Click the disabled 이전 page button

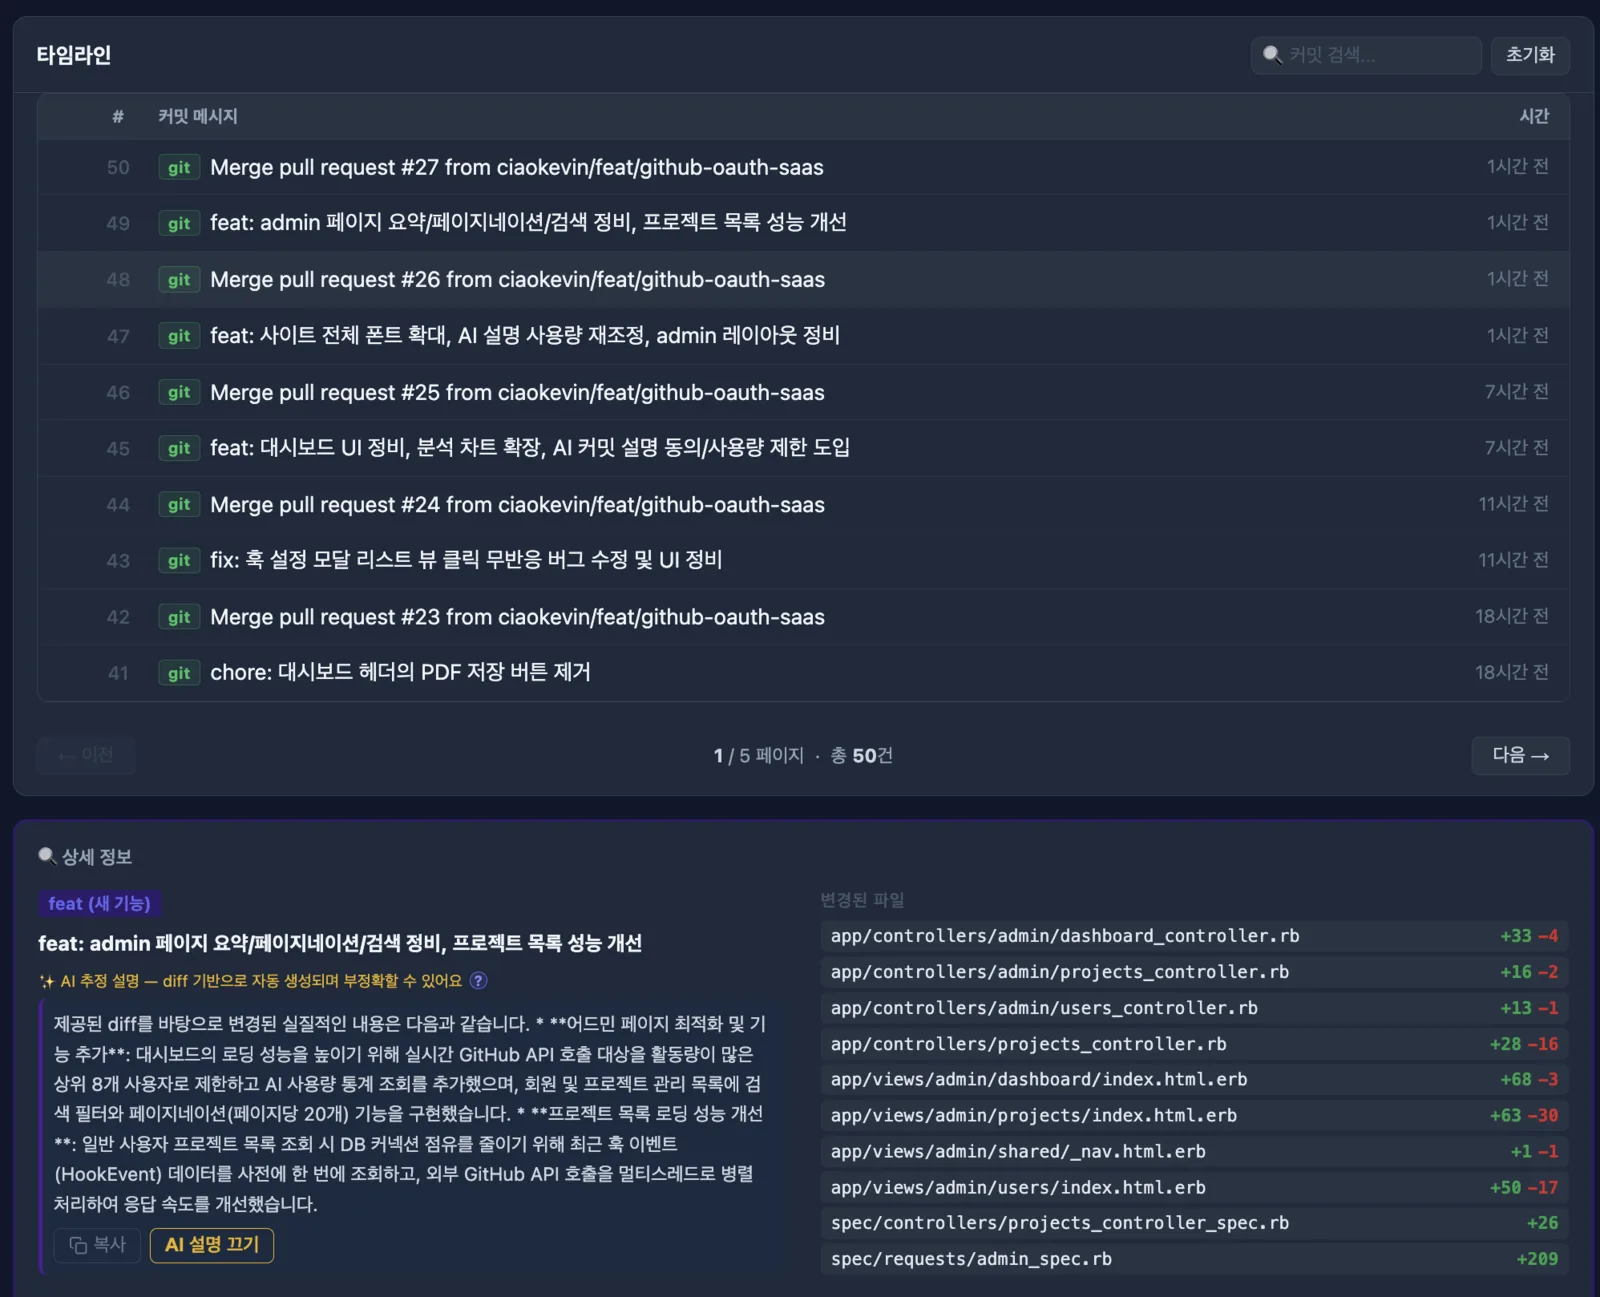tap(86, 755)
